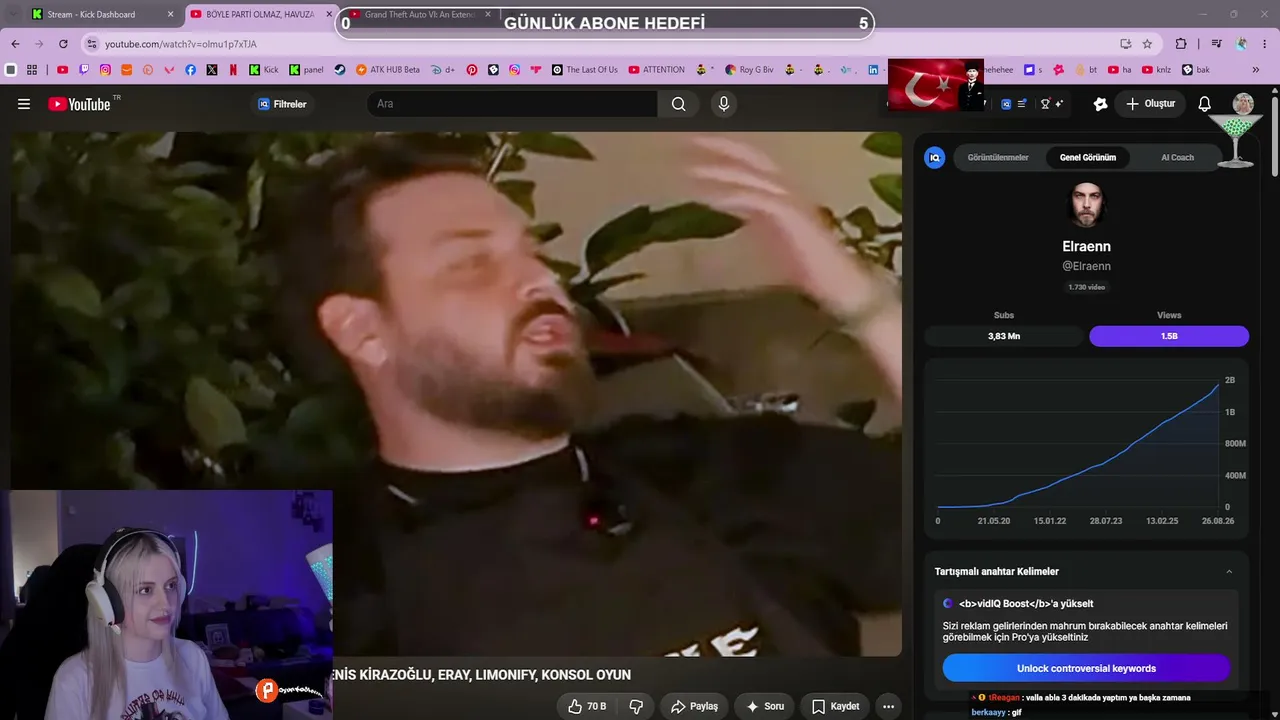Open the Netflix bookmark icon
1280x720 pixels.
(x=233, y=70)
